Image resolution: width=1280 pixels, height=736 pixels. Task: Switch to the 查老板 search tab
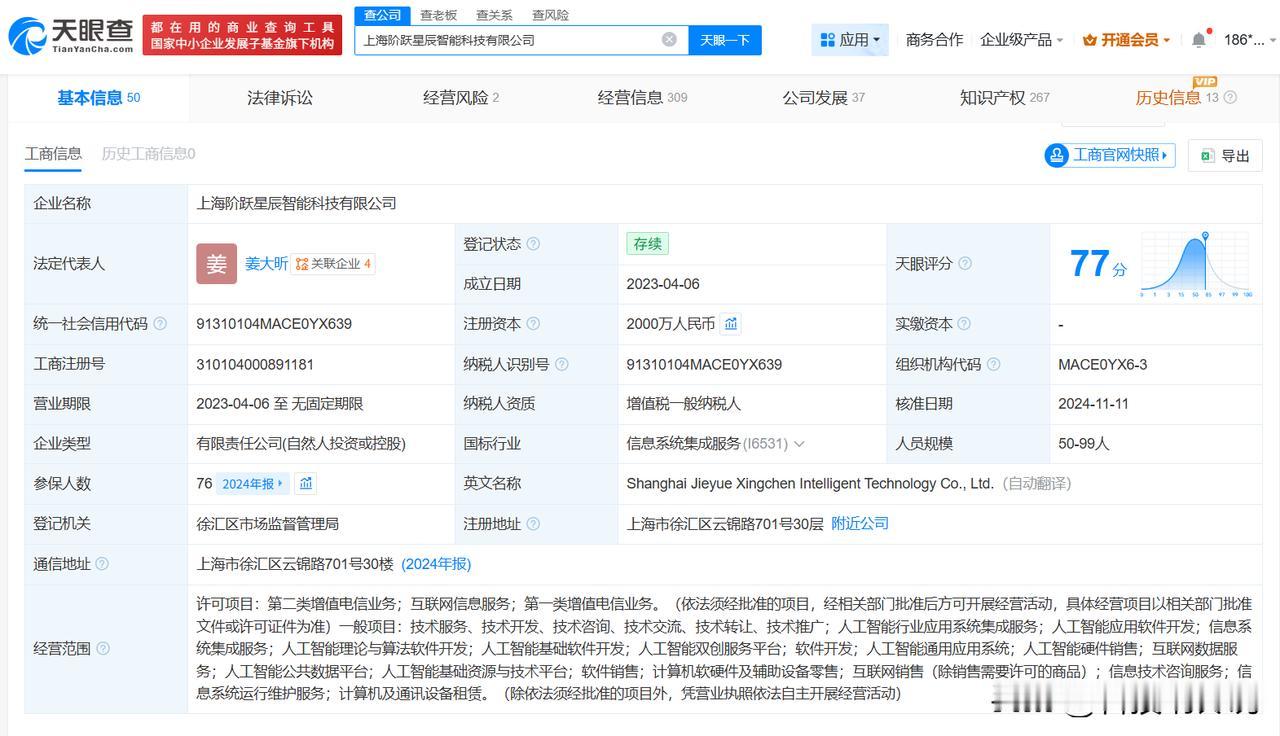(438, 15)
